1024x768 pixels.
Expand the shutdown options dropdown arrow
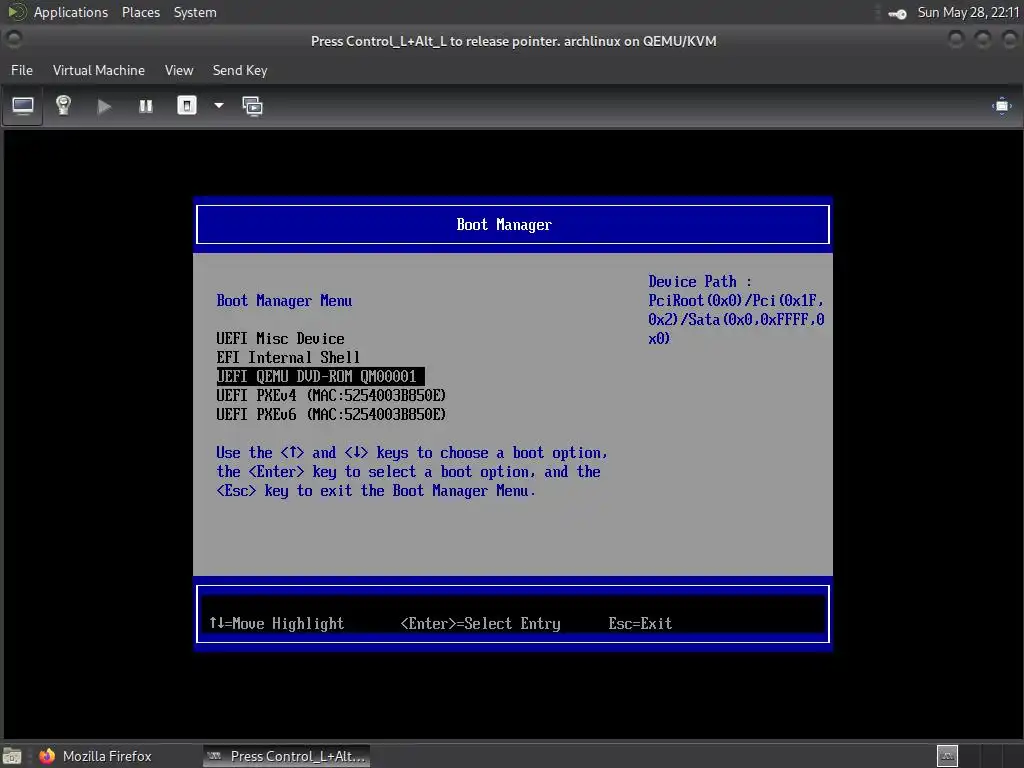pyautogui.click(x=219, y=106)
